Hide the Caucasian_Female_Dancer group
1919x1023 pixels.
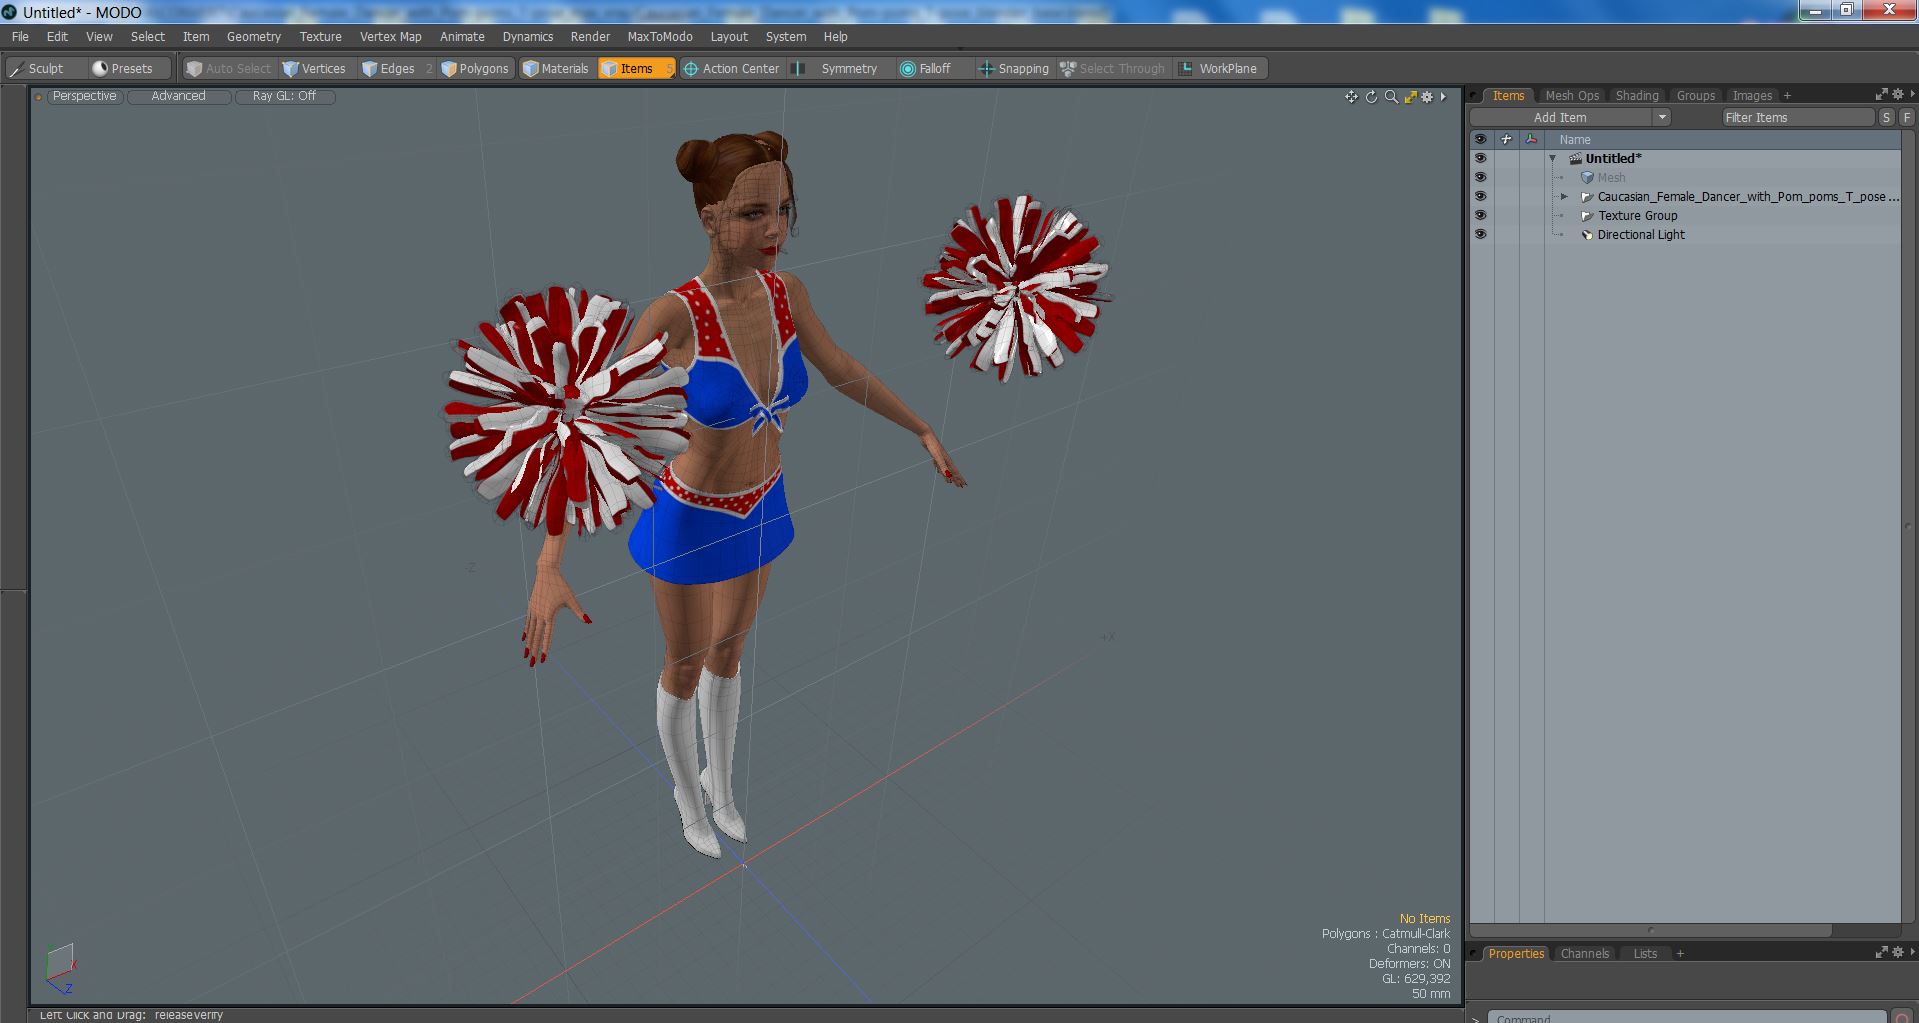(1480, 196)
